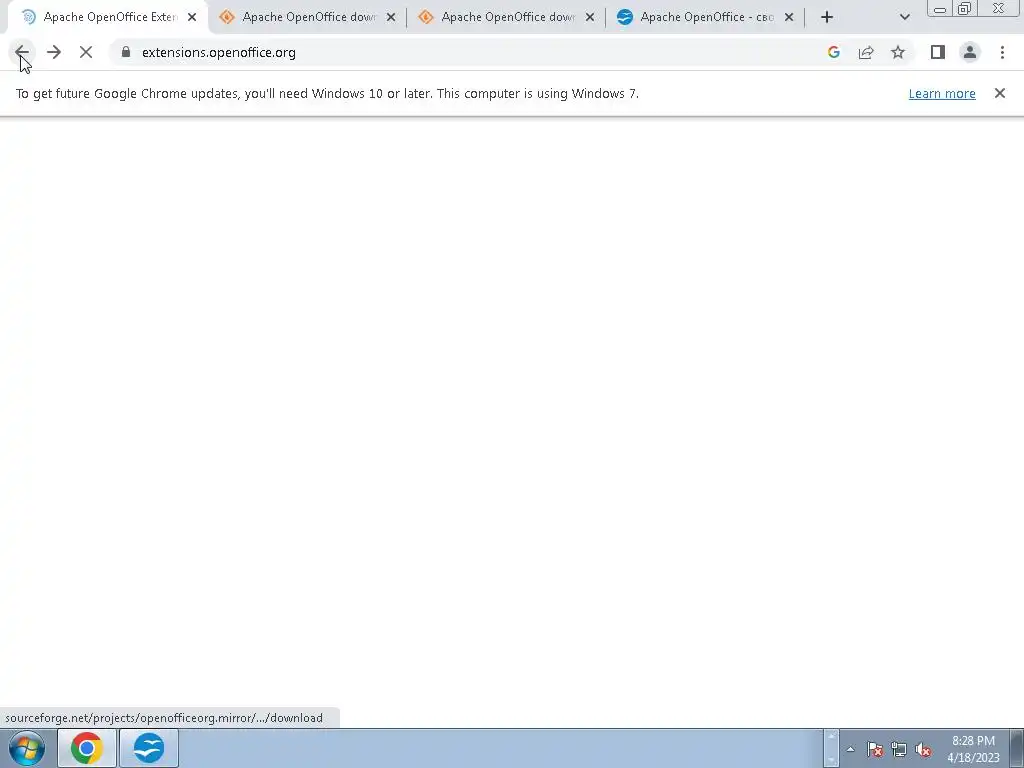Open the Learn more link
Viewport: 1024px width, 768px height.
[x=942, y=93]
